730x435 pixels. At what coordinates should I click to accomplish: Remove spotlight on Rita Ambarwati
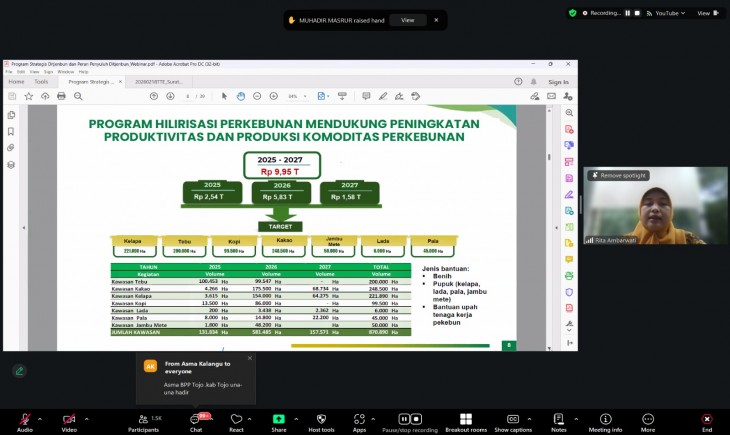tap(619, 175)
